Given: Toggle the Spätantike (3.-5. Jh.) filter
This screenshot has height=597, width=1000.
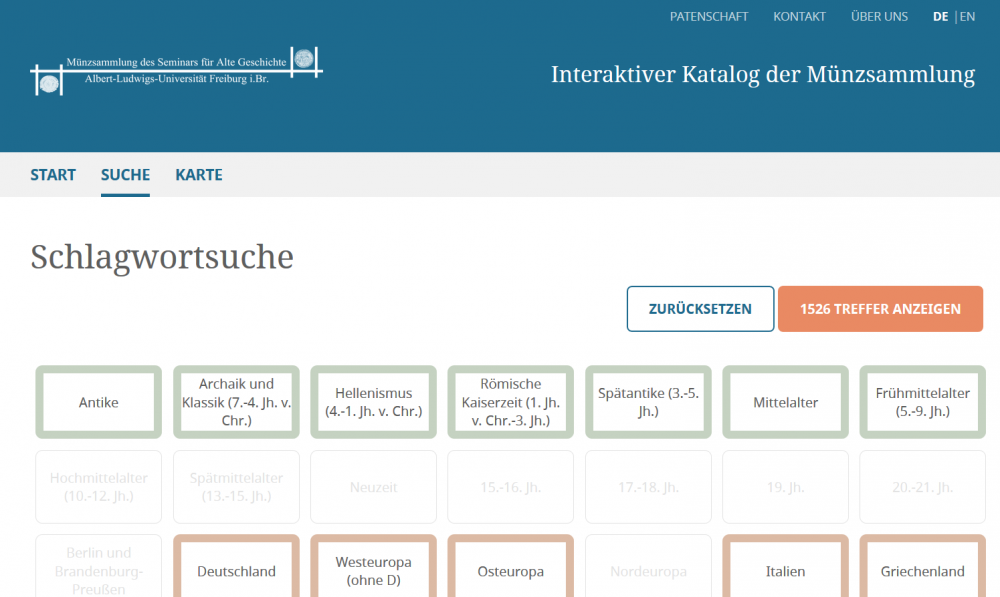Looking at the screenshot, I should click(x=648, y=402).
